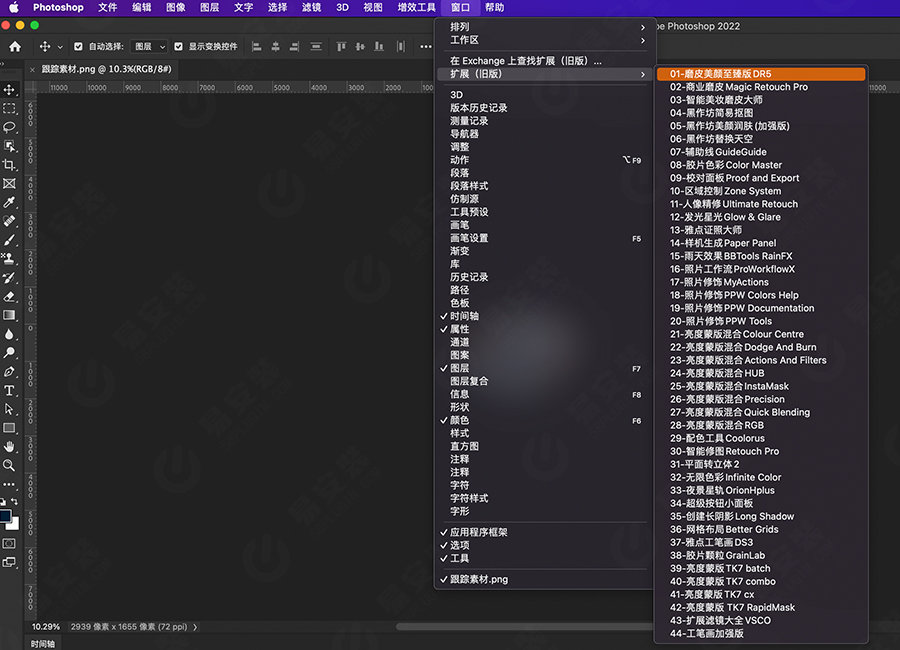Select the Gradient tool
This screenshot has width=900, height=650.
click(9, 315)
